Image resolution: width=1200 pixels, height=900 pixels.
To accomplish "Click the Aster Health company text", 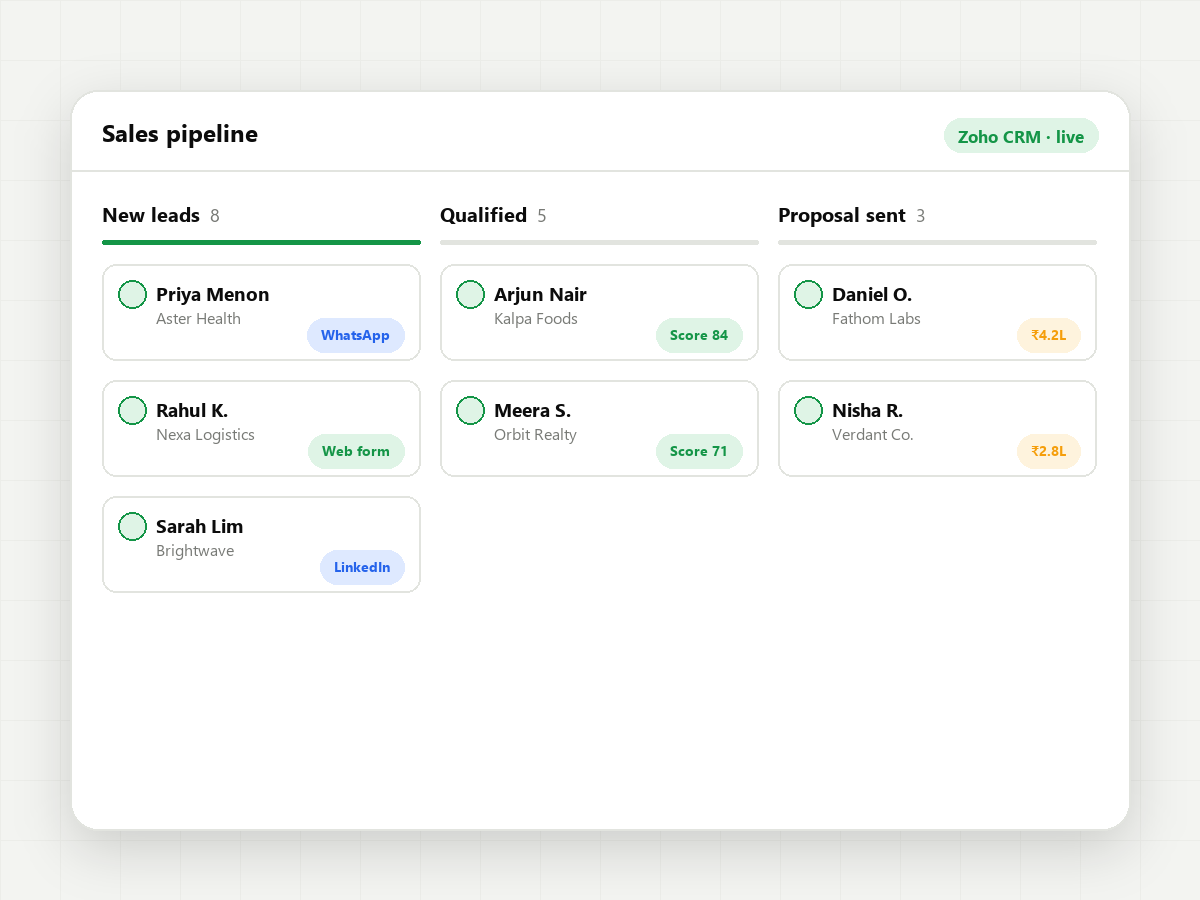I will [x=198, y=319].
